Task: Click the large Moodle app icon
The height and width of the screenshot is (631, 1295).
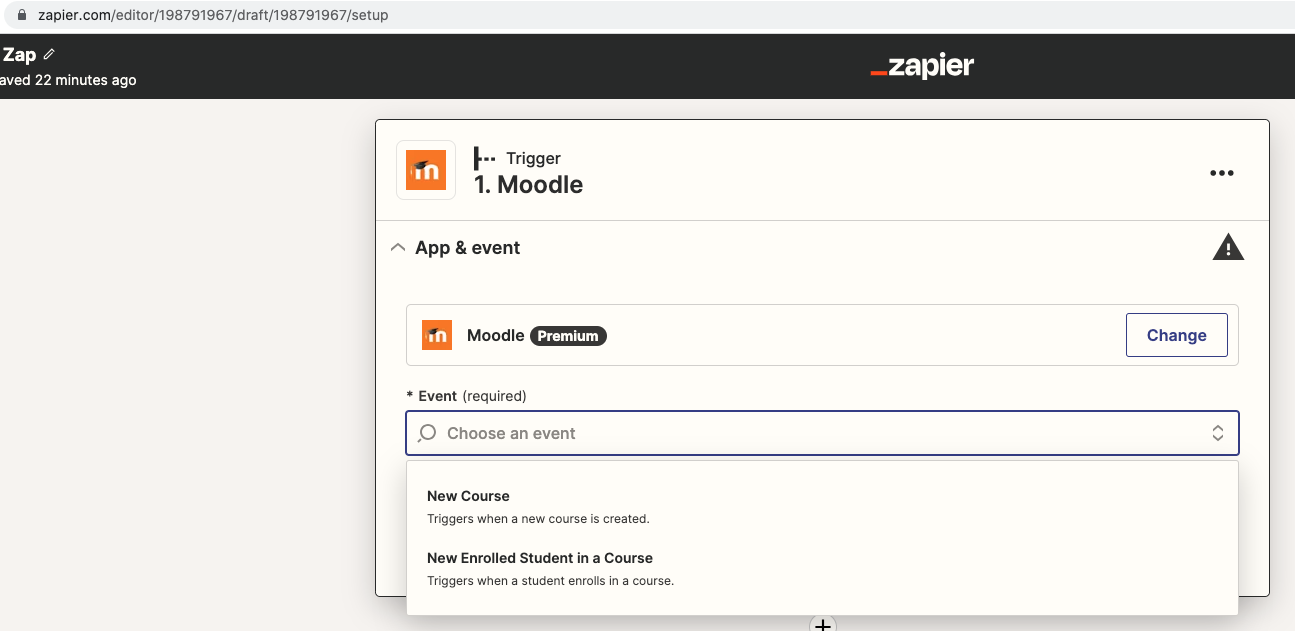Action: [x=426, y=170]
